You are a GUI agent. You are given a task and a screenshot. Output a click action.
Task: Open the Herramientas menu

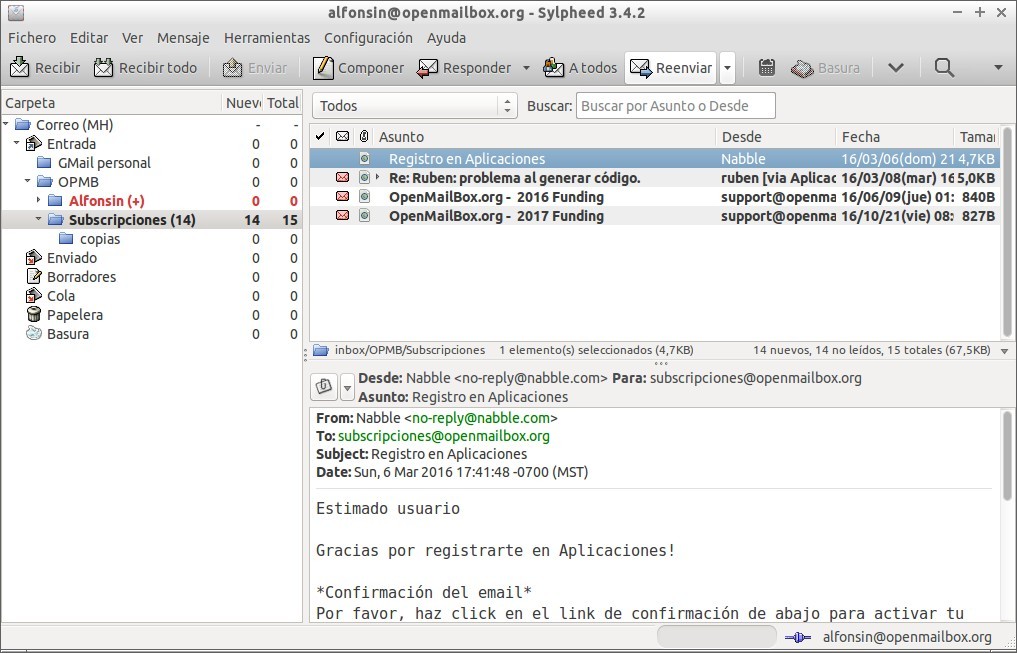(x=267, y=38)
